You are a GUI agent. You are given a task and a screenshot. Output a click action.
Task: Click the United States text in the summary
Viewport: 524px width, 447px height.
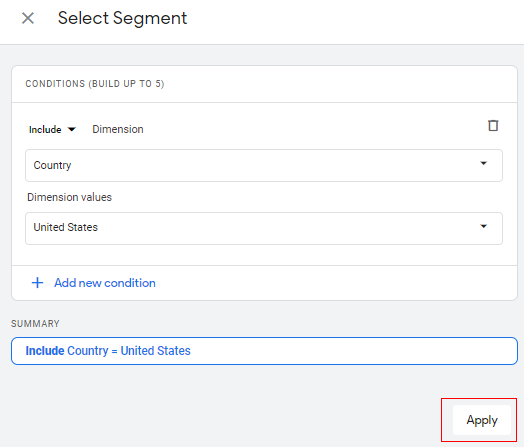tap(155, 351)
